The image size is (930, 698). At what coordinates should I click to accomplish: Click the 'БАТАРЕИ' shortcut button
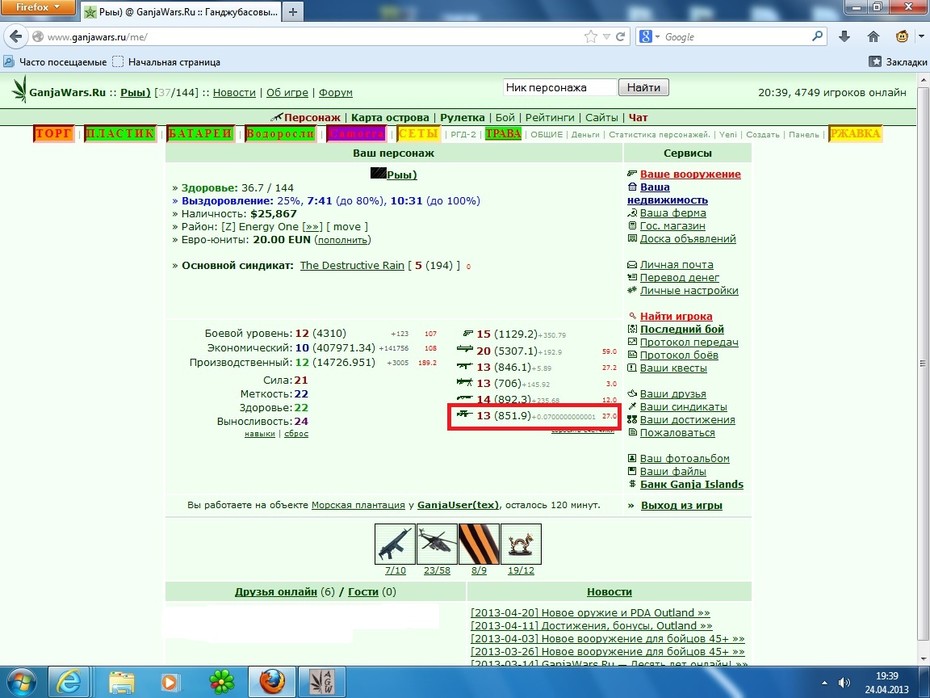pyautogui.click(x=200, y=134)
